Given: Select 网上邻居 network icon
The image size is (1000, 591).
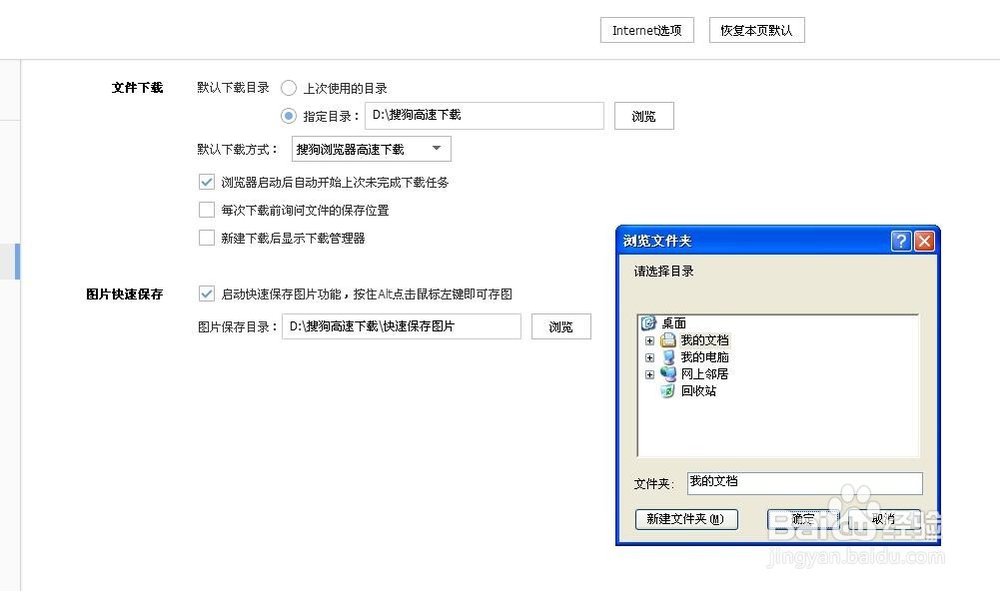Looking at the screenshot, I should [x=668, y=374].
